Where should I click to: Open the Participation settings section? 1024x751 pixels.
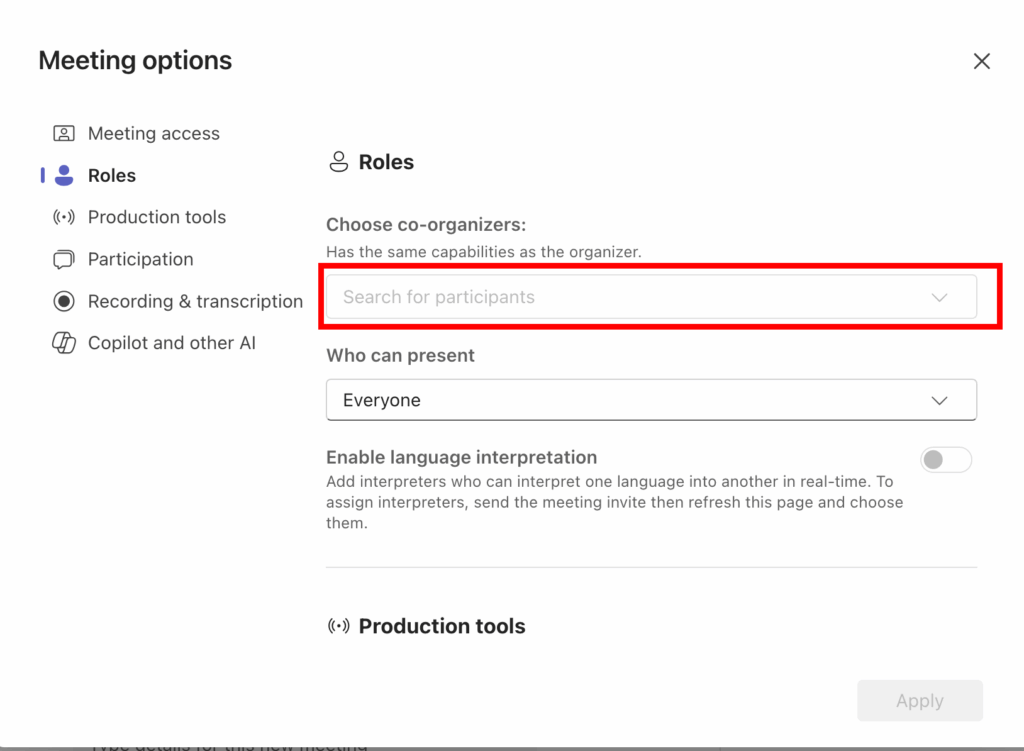click(x=140, y=259)
